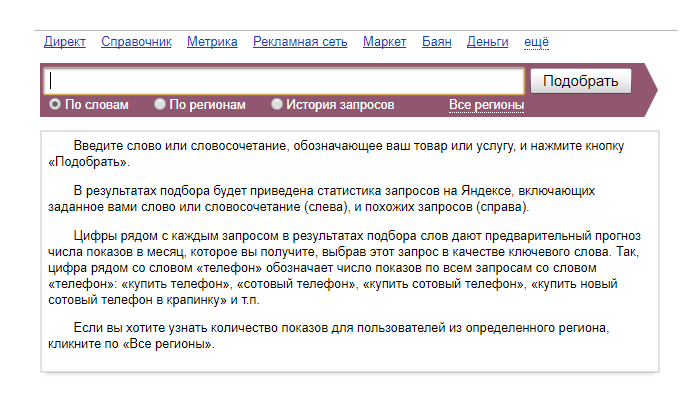Open the Деньги service link

click(487, 41)
